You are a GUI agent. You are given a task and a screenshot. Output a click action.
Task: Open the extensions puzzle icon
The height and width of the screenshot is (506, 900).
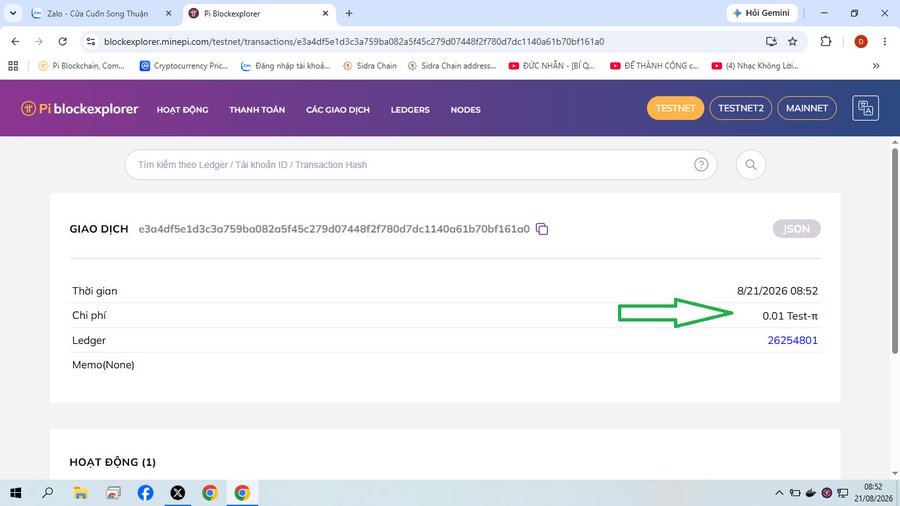tap(825, 41)
